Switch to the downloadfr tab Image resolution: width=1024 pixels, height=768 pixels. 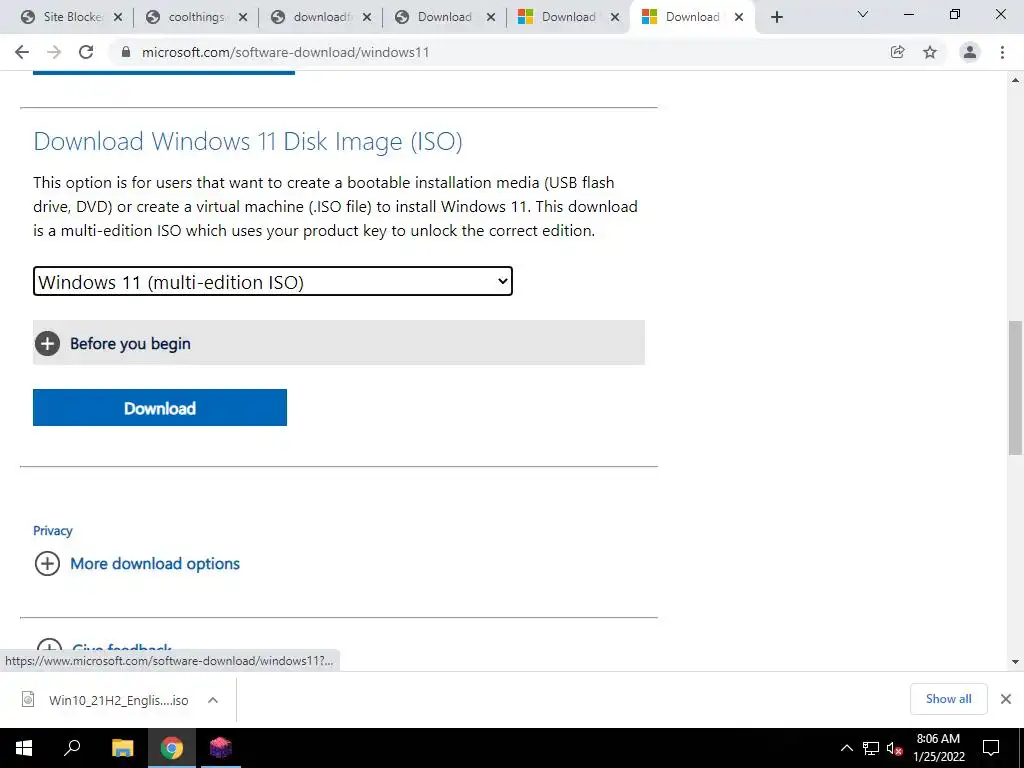(313, 18)
